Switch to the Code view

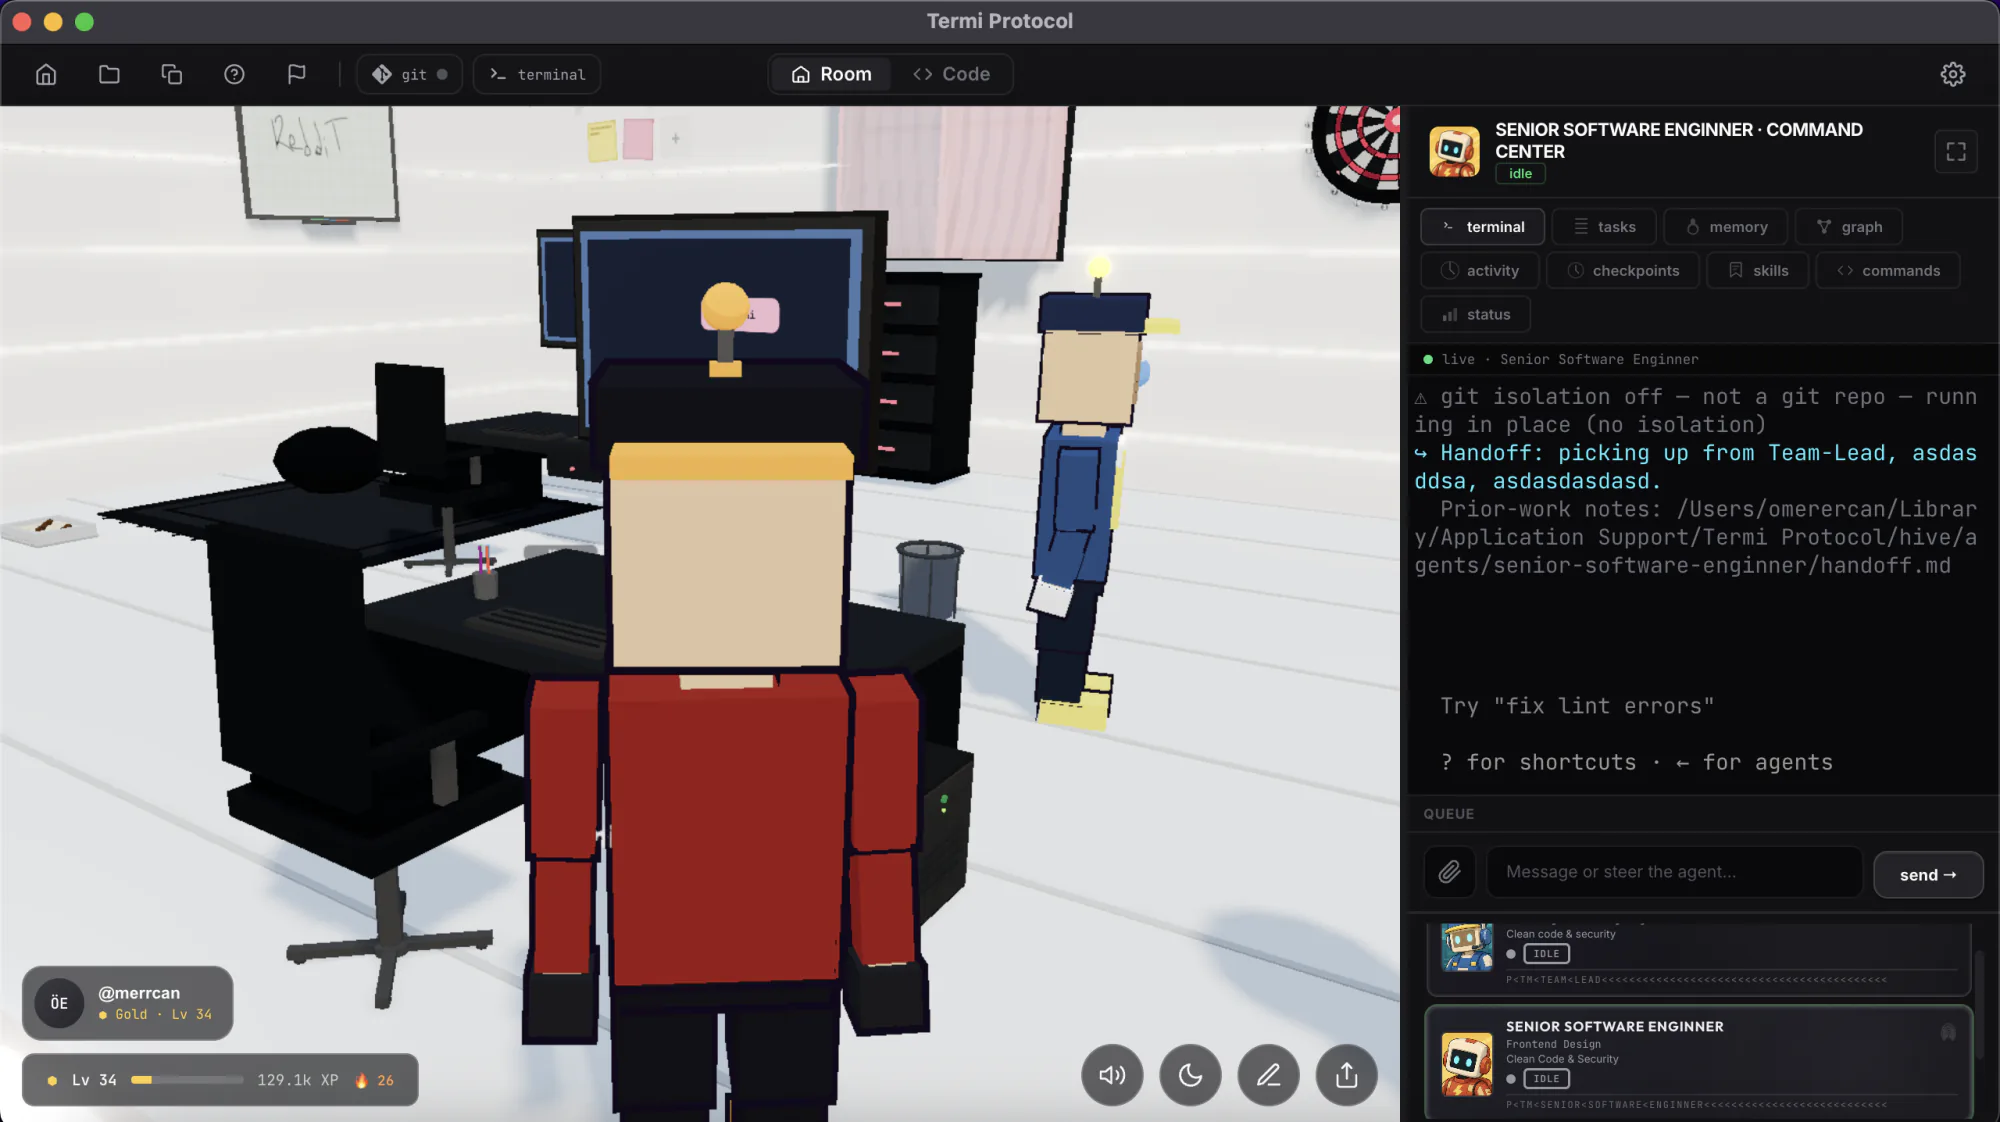[951, 74]
